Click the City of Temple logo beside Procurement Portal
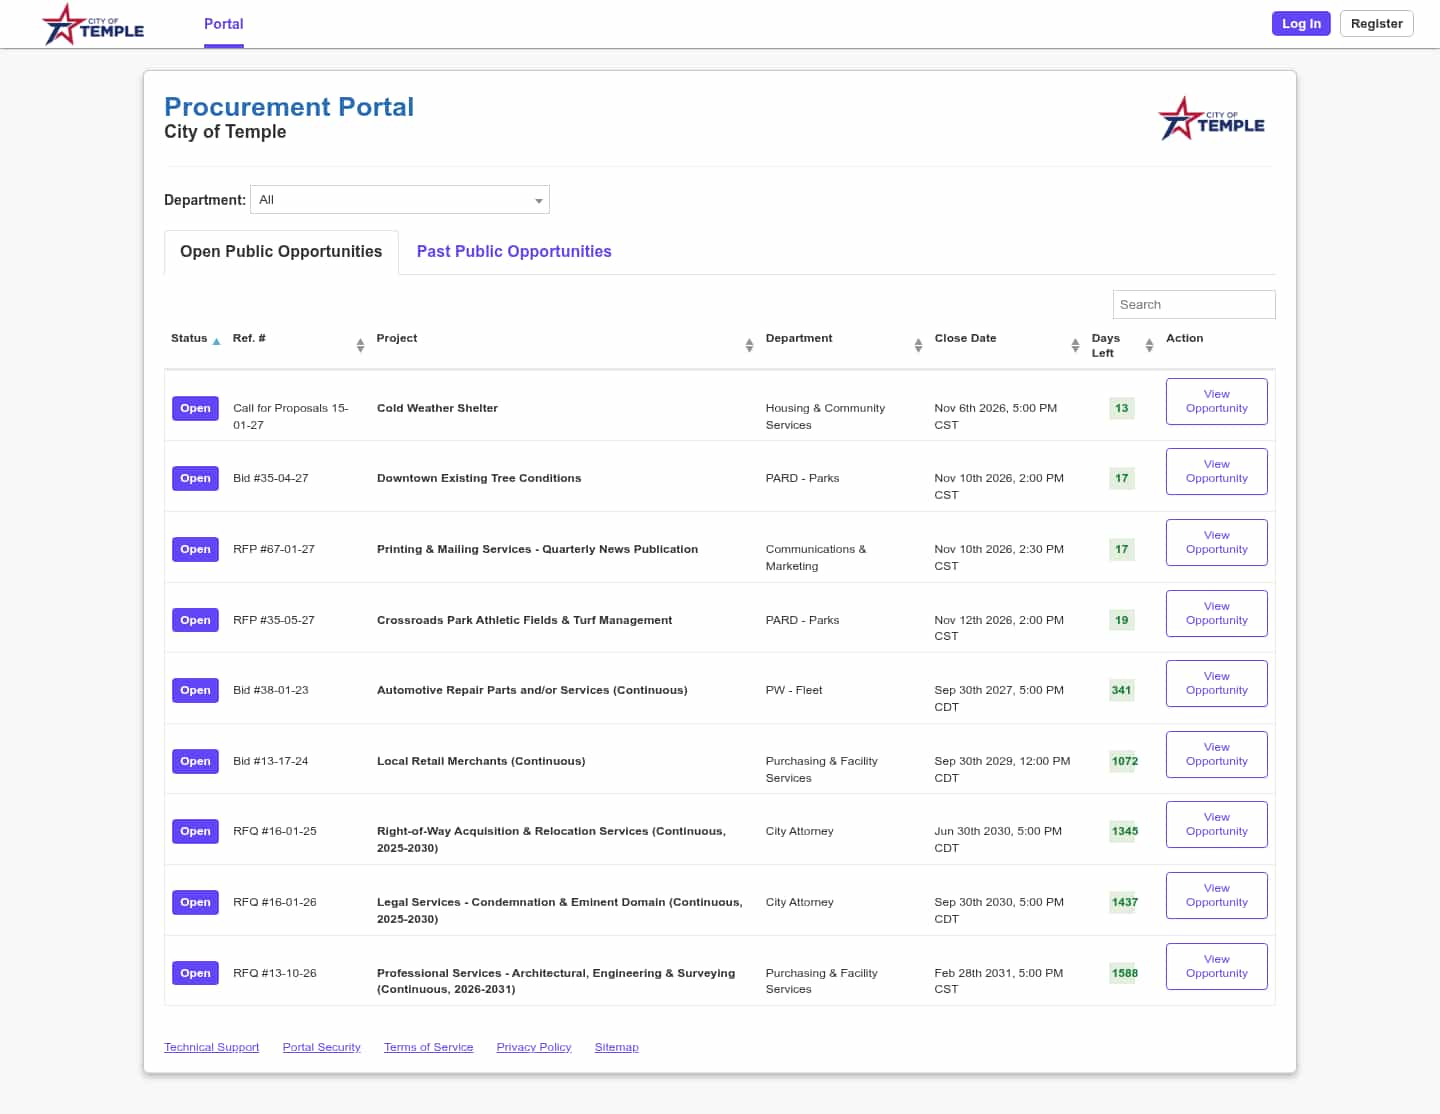1440x1114 pixels. coord(1211,119)
